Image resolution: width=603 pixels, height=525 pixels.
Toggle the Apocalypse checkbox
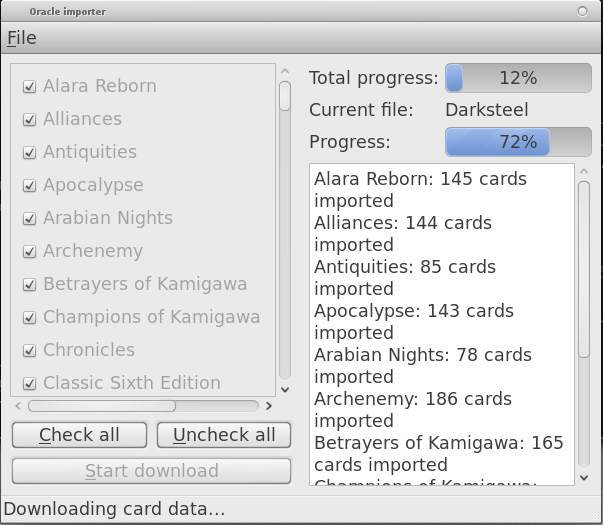[30, 185]
